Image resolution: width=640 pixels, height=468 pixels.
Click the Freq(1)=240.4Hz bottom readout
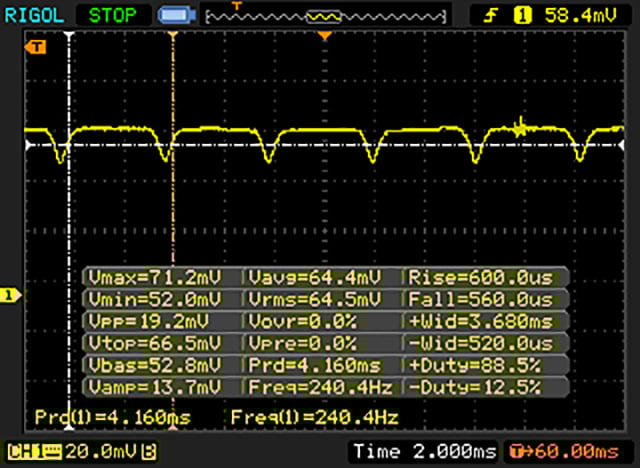pyautogui.click(x=314, y=417)
